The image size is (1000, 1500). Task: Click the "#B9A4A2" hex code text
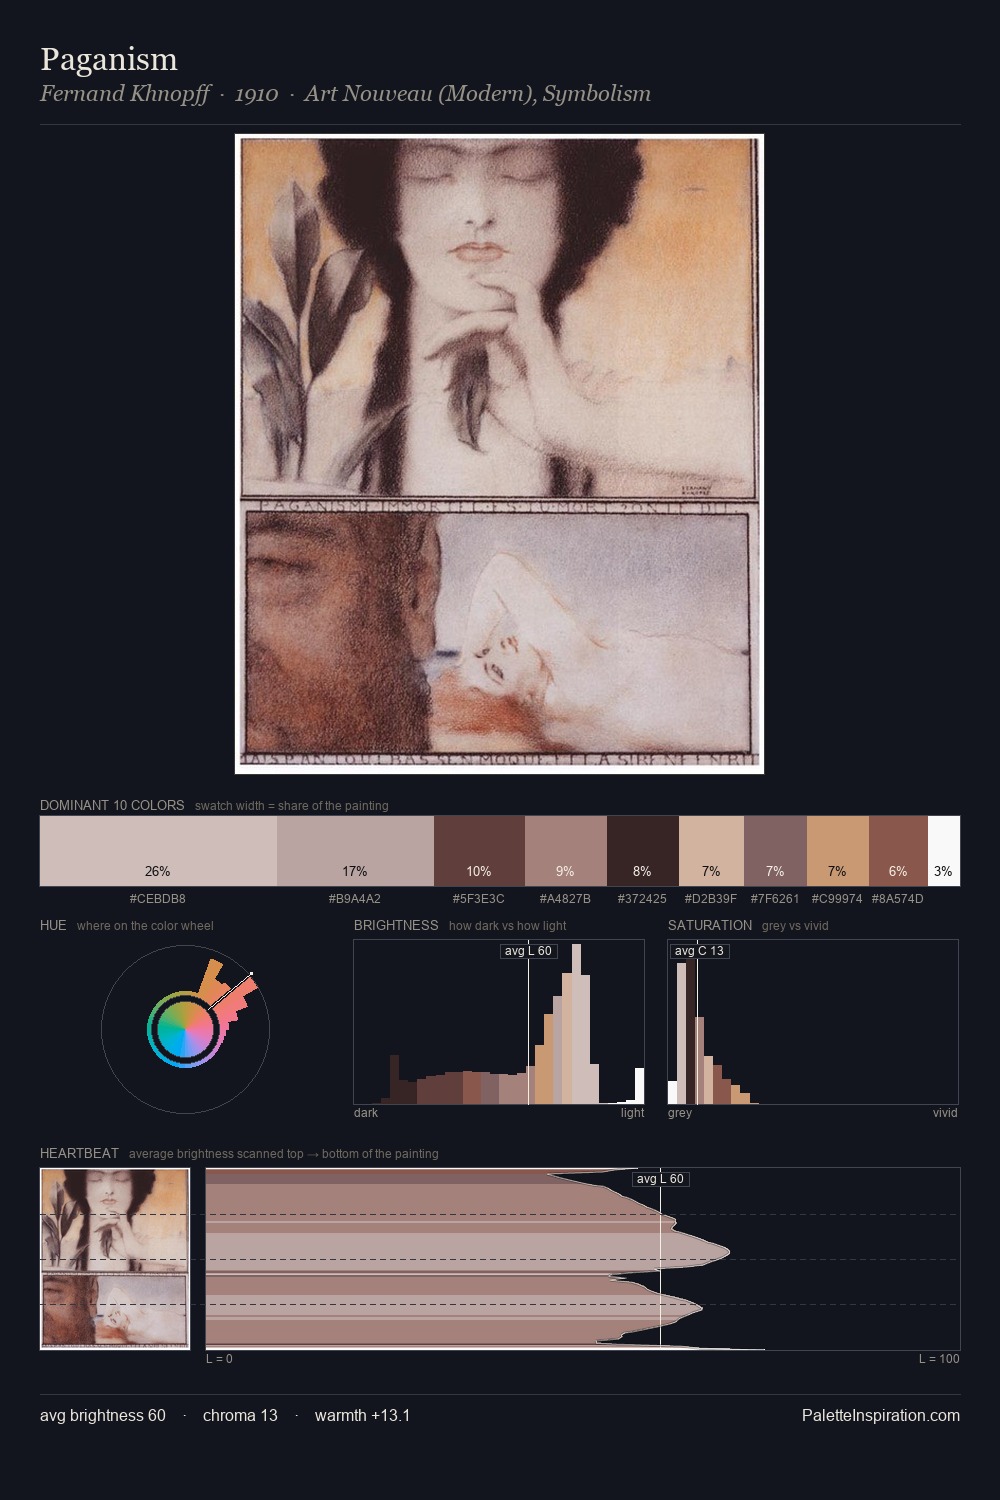coord(355,899)
